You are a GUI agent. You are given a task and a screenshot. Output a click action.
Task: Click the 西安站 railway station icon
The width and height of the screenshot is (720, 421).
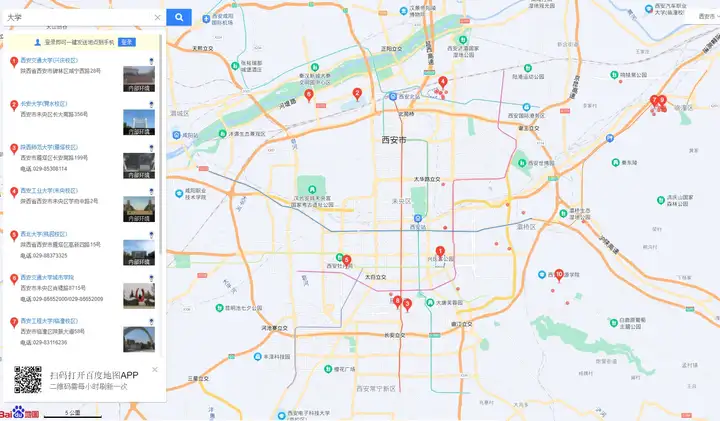coord(420,218)
